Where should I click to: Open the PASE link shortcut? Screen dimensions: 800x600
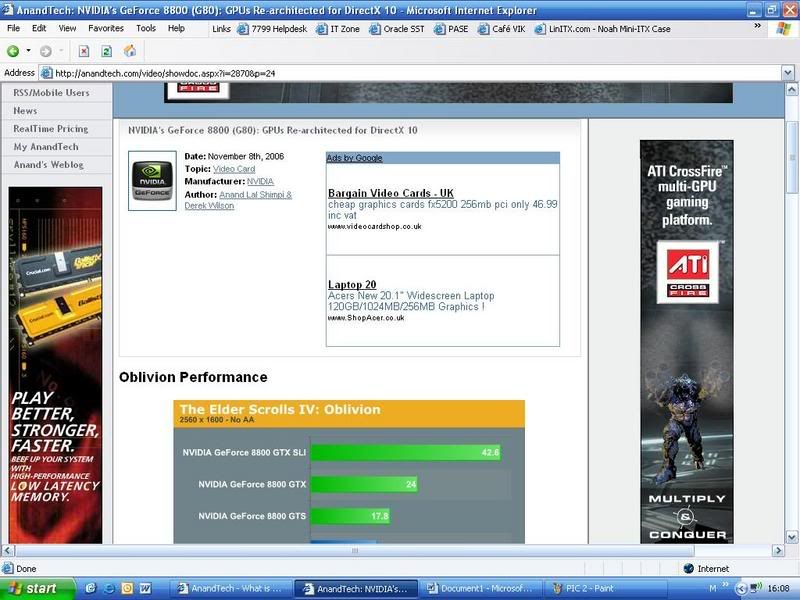click(451, 29)
